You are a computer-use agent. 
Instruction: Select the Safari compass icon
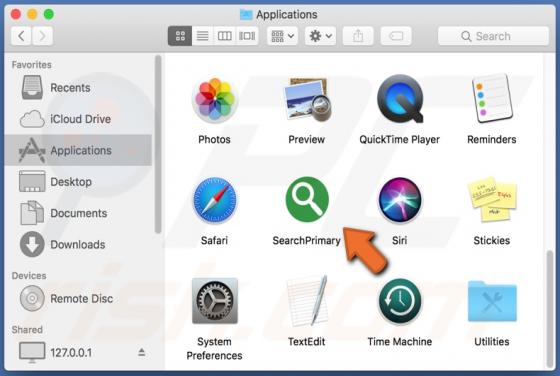[214, 200]
